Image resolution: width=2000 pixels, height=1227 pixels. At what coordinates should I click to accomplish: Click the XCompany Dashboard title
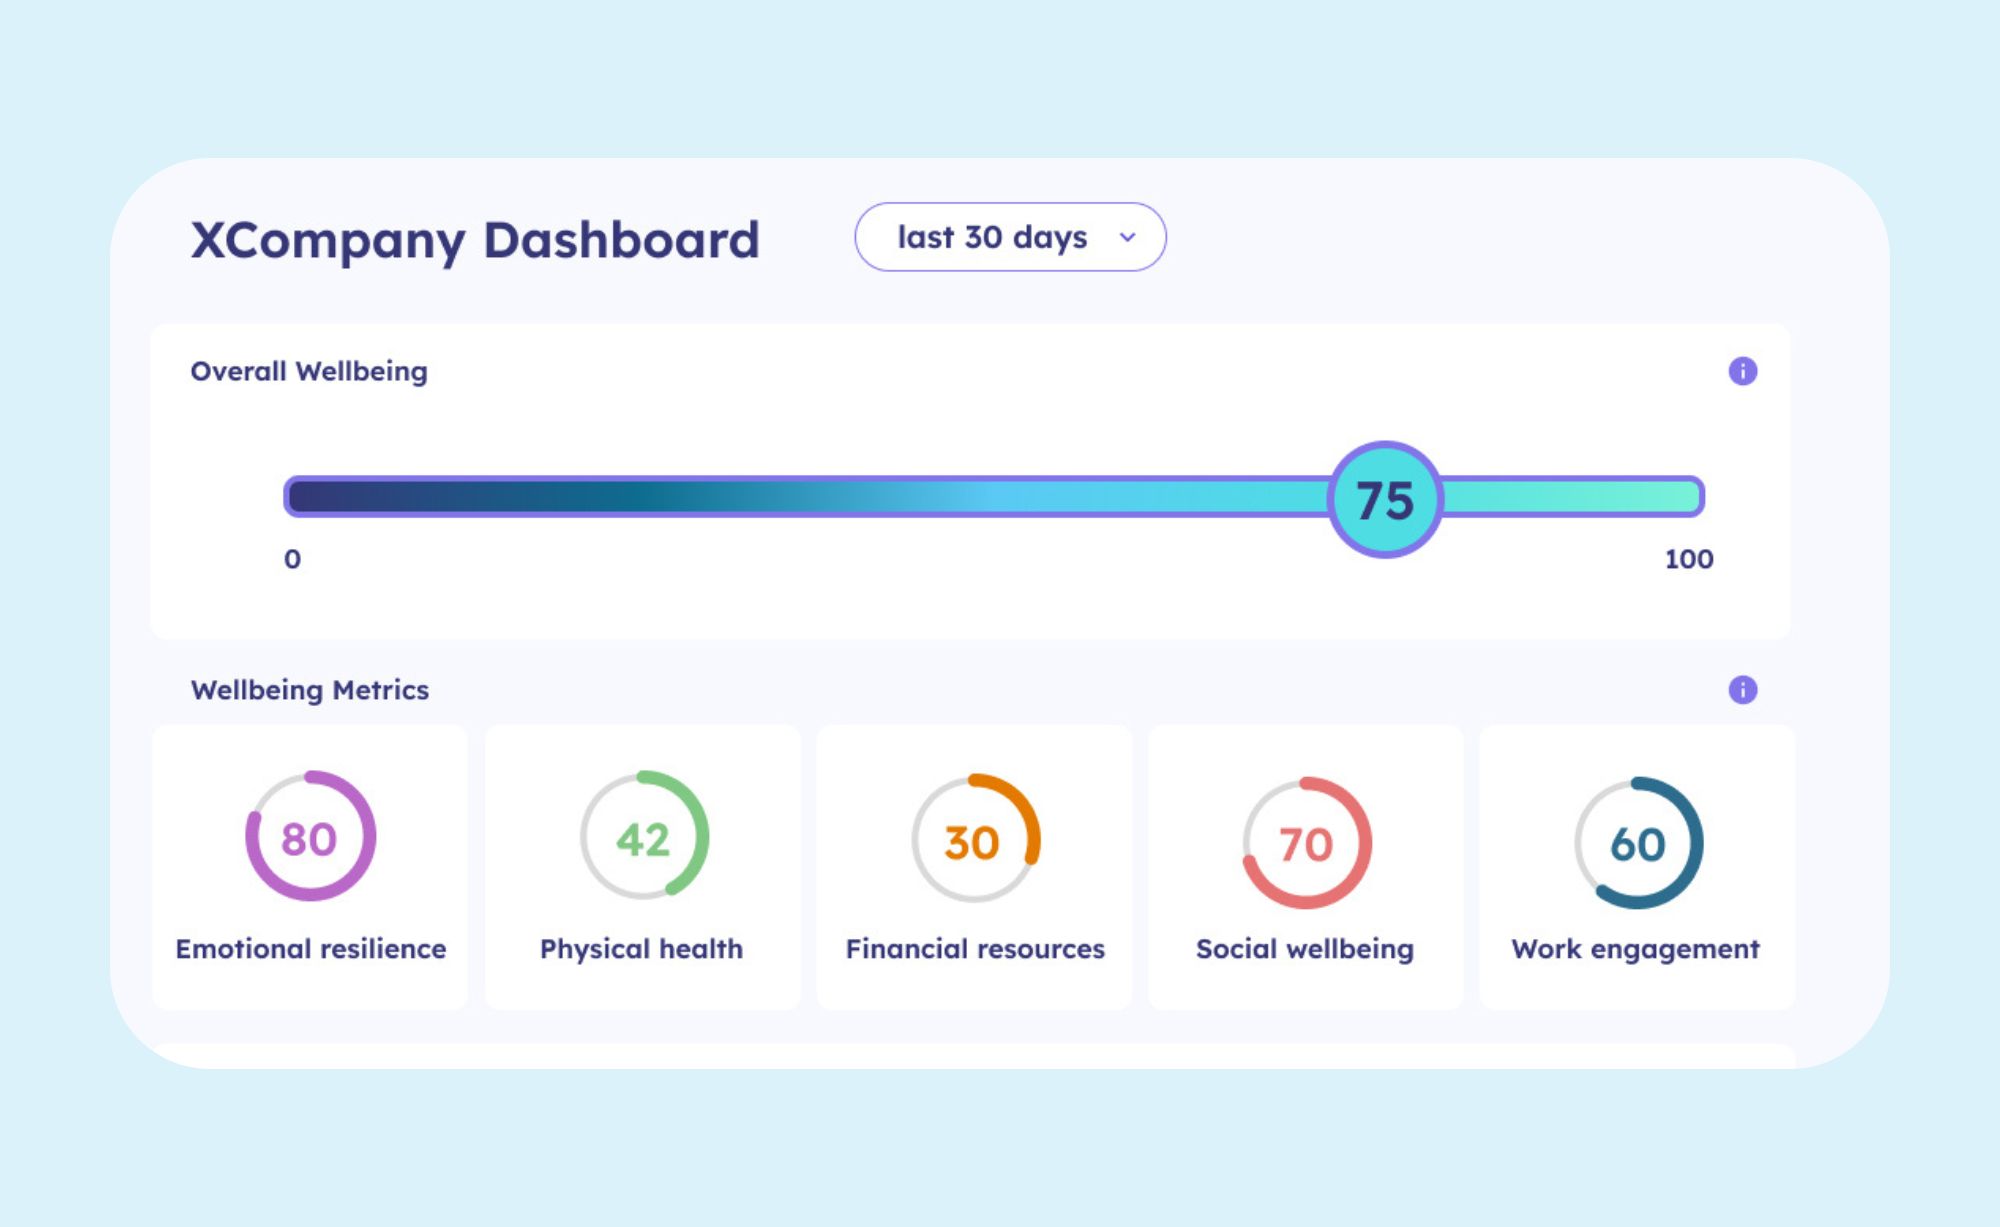click(475, 241)
